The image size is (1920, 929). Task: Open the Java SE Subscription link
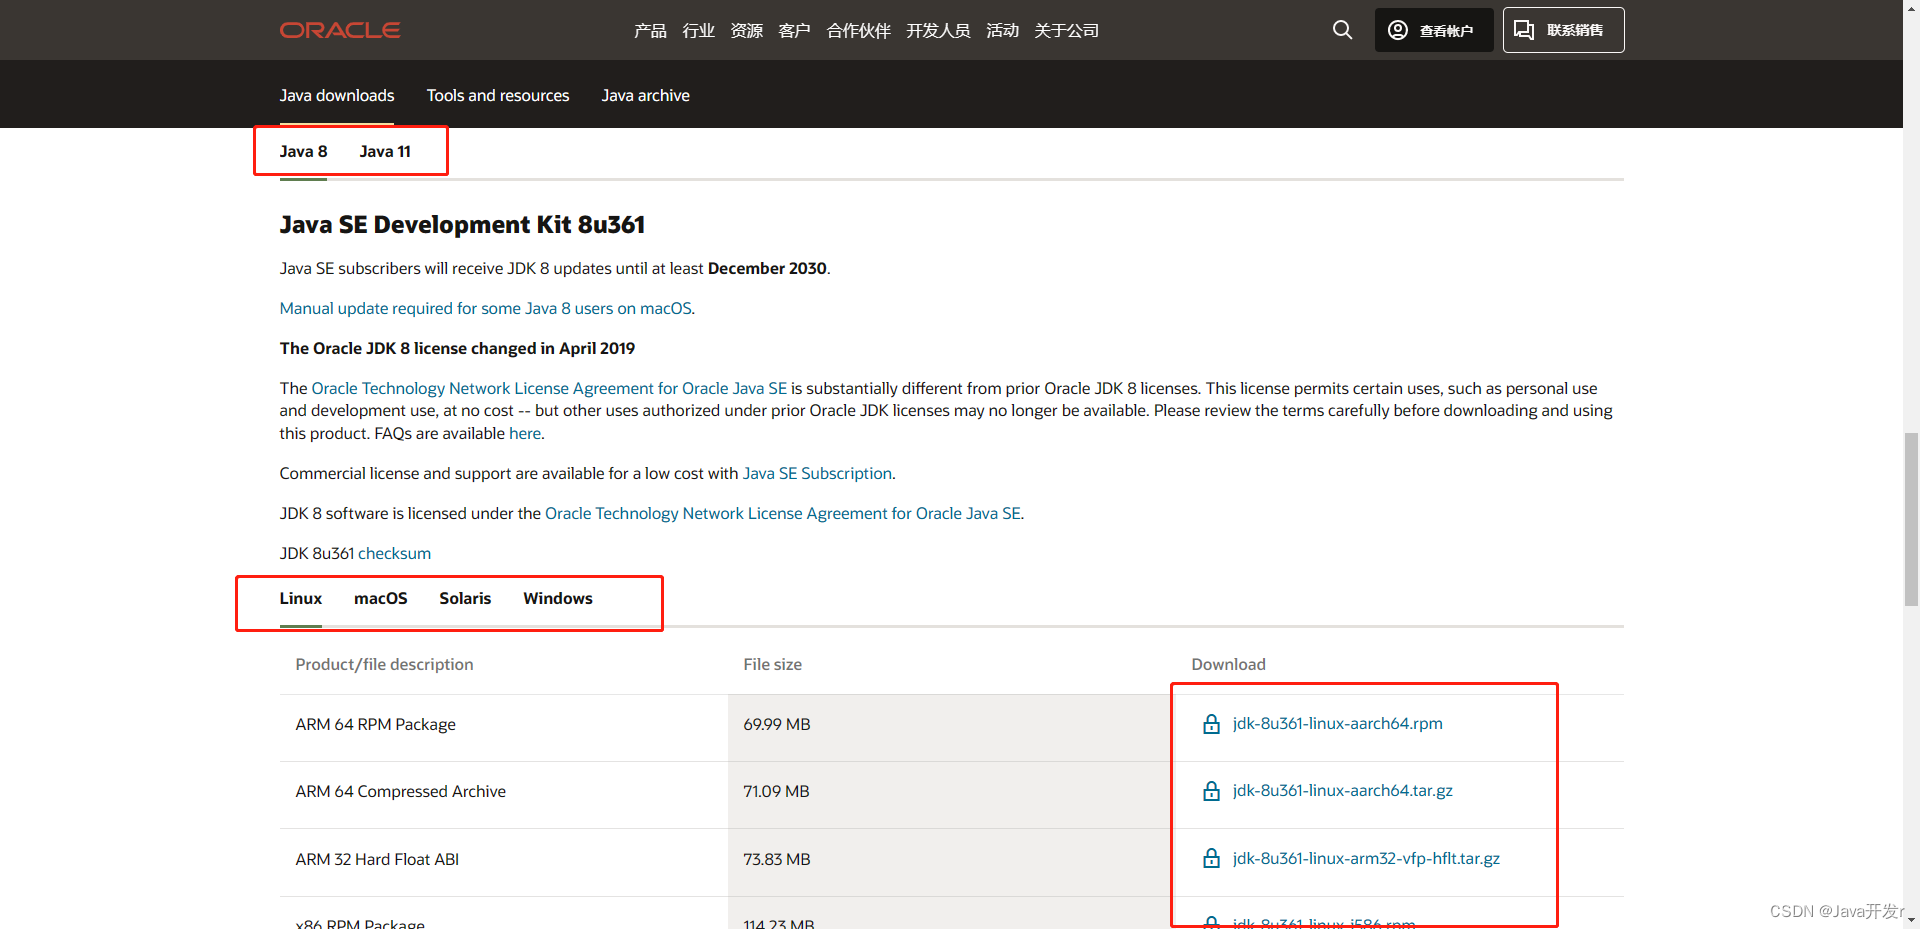click(x=816, y=473)
